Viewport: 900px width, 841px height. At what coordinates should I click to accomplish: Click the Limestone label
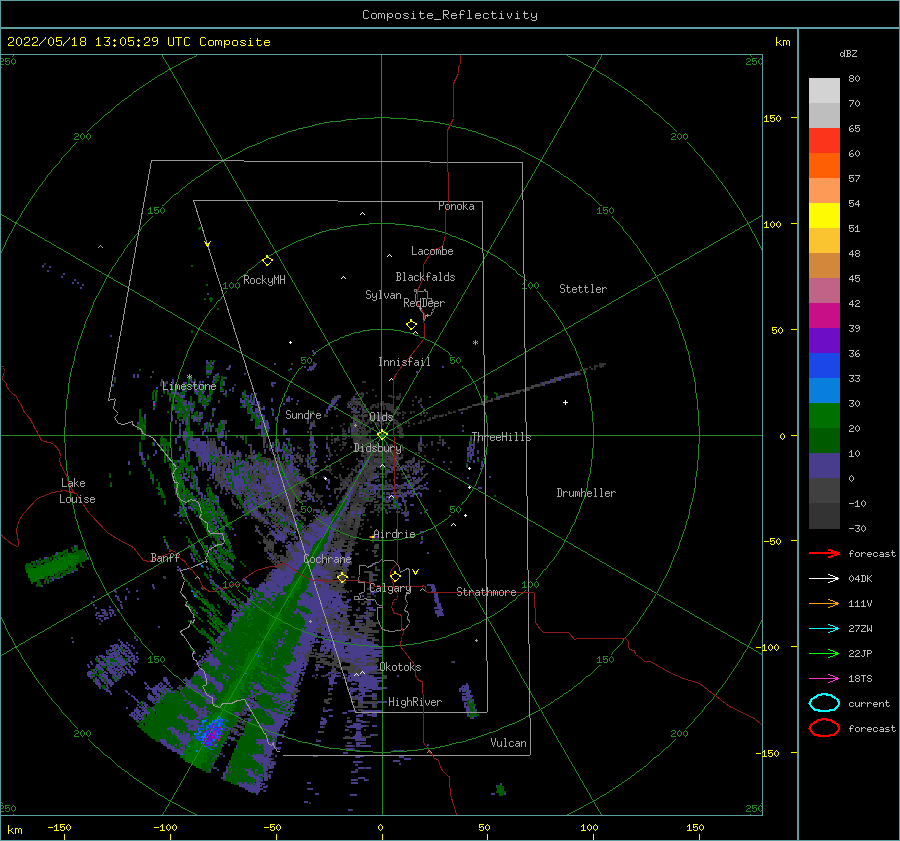[189, 386]
